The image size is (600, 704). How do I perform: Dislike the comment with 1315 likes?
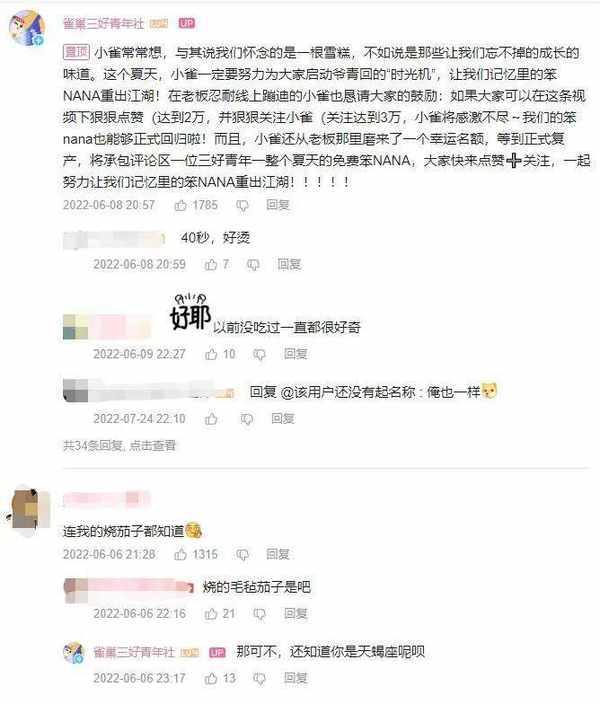click(243, 554)
